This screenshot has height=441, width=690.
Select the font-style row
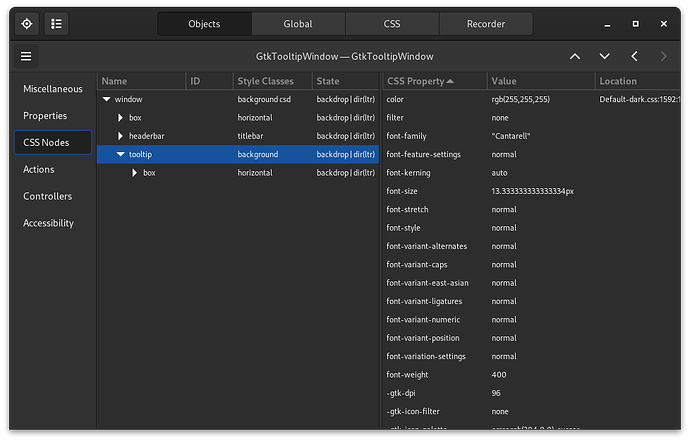(532, 228)
